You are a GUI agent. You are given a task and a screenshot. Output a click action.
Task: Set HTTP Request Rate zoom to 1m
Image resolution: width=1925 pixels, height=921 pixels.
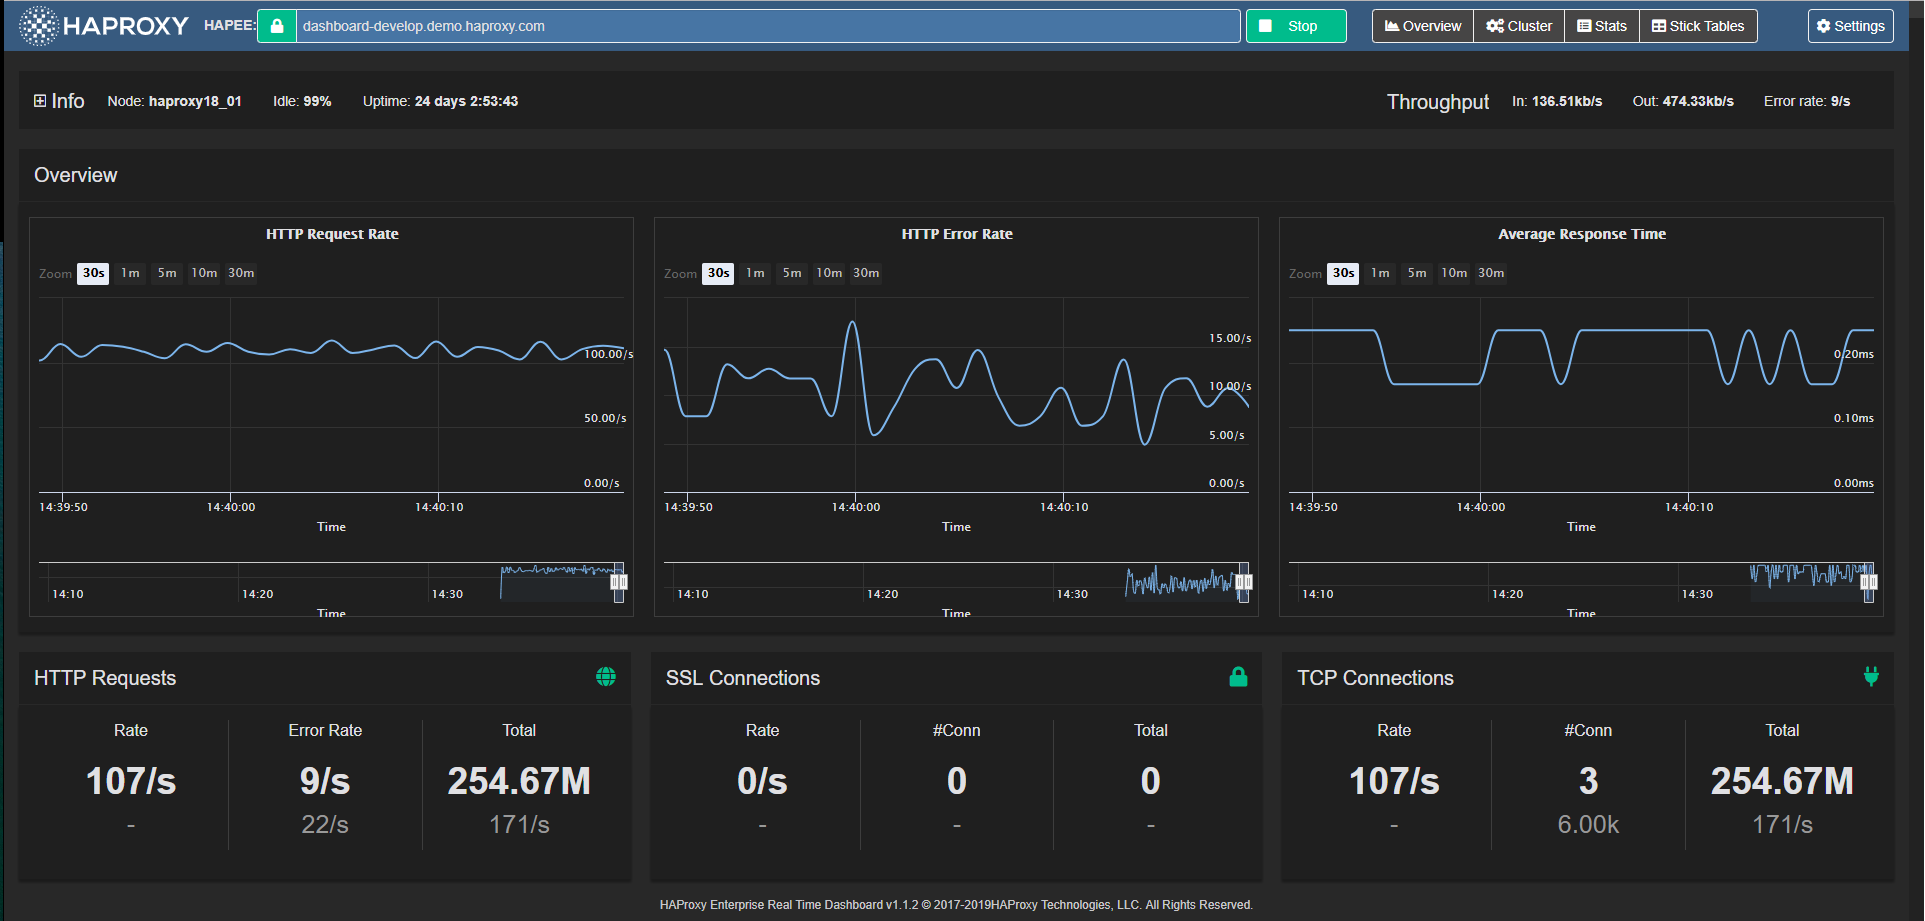coord(131,273)
